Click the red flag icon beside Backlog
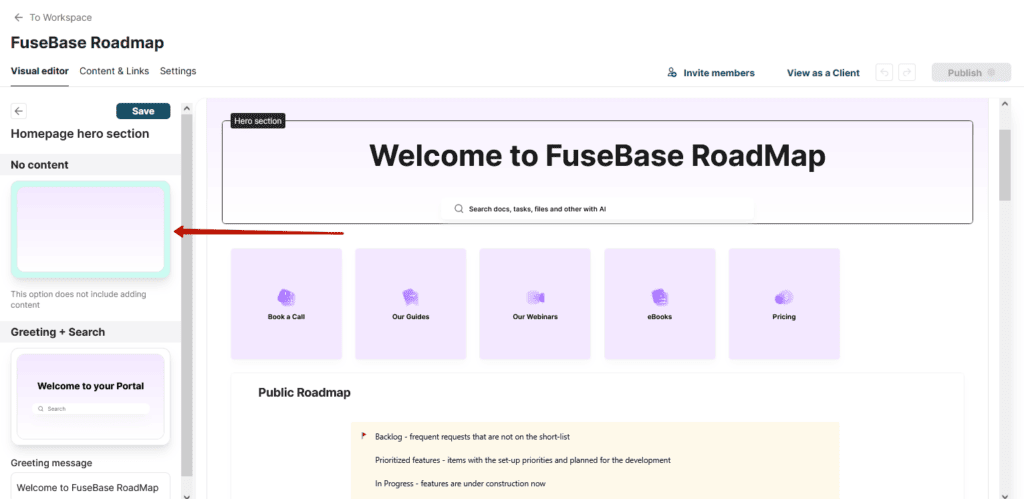 pos(363,436)
